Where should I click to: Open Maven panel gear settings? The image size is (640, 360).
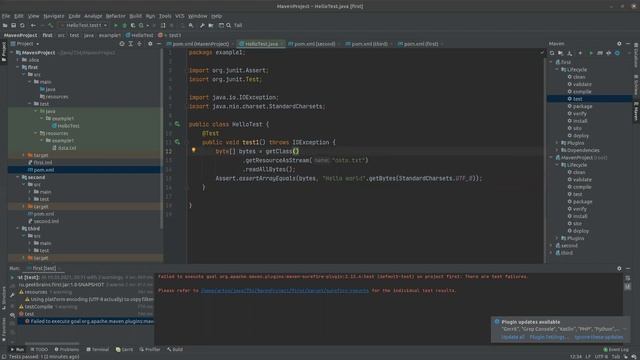click(619, 44)
